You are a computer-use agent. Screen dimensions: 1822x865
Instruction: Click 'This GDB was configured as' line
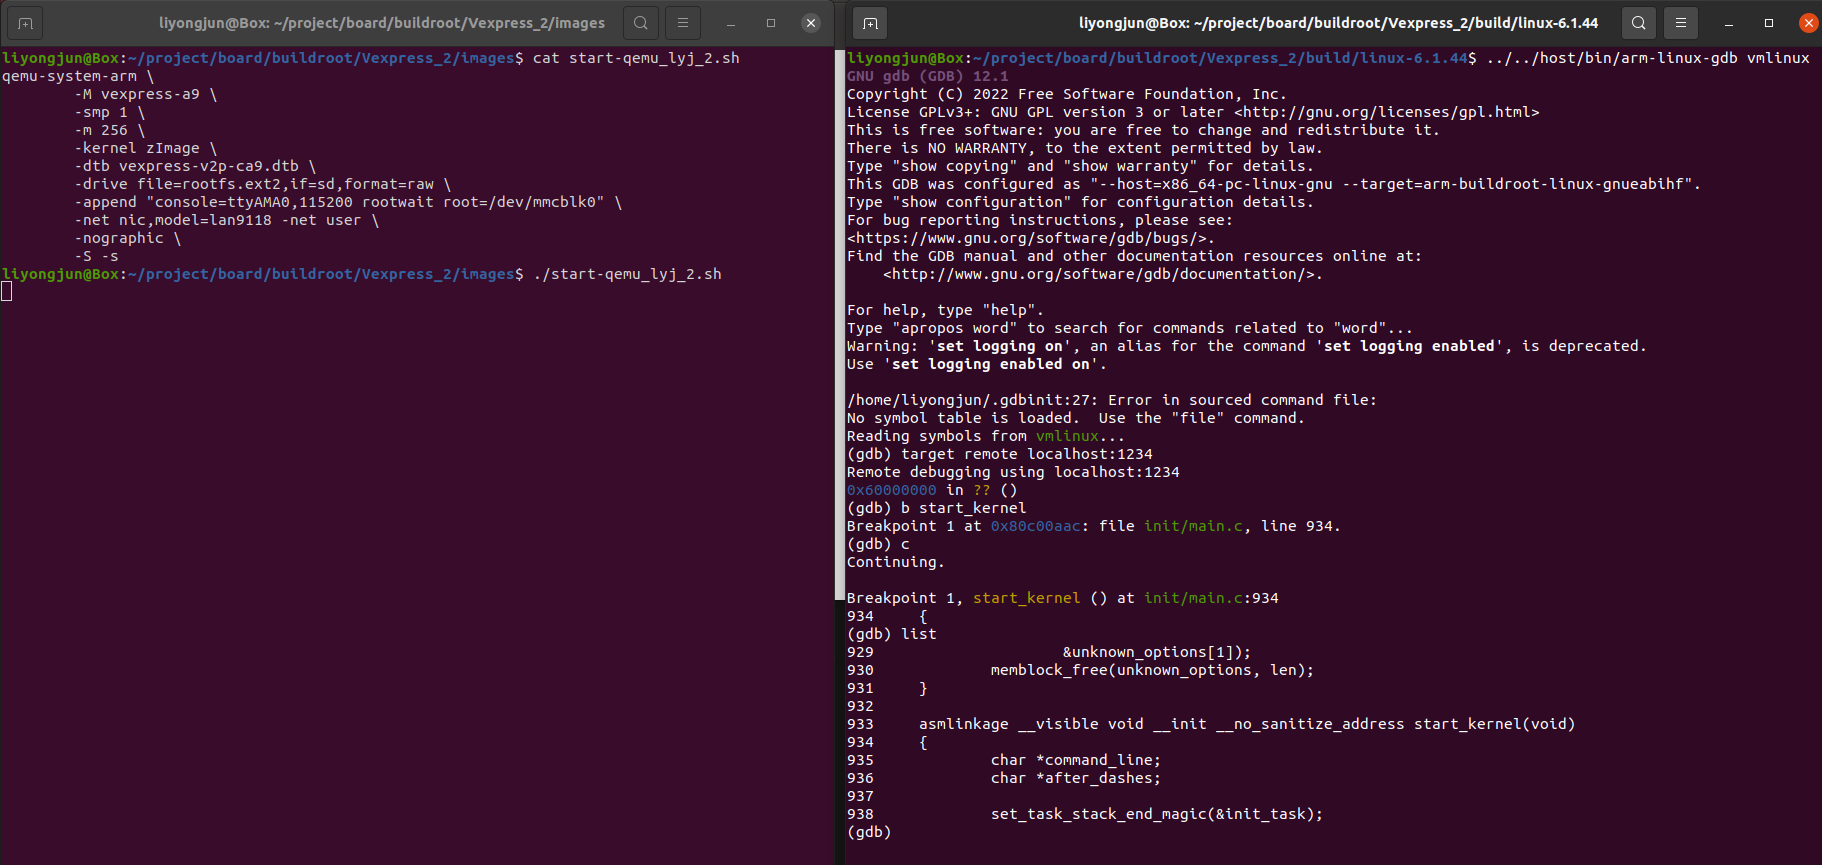point(1274,184)
